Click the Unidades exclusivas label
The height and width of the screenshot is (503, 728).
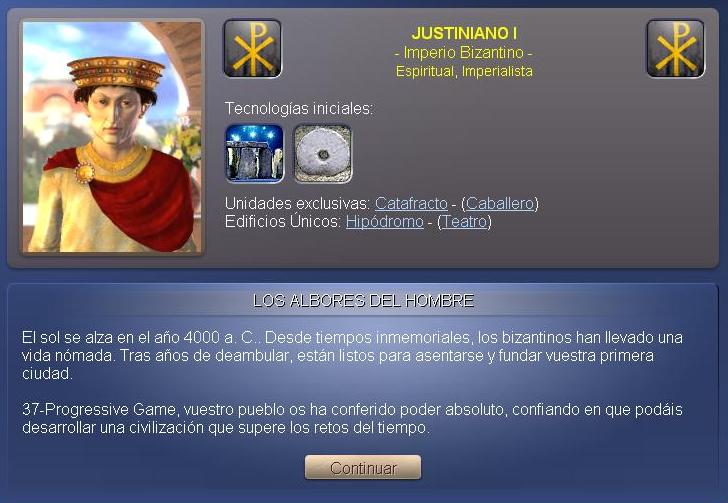[x=297, y=203]
